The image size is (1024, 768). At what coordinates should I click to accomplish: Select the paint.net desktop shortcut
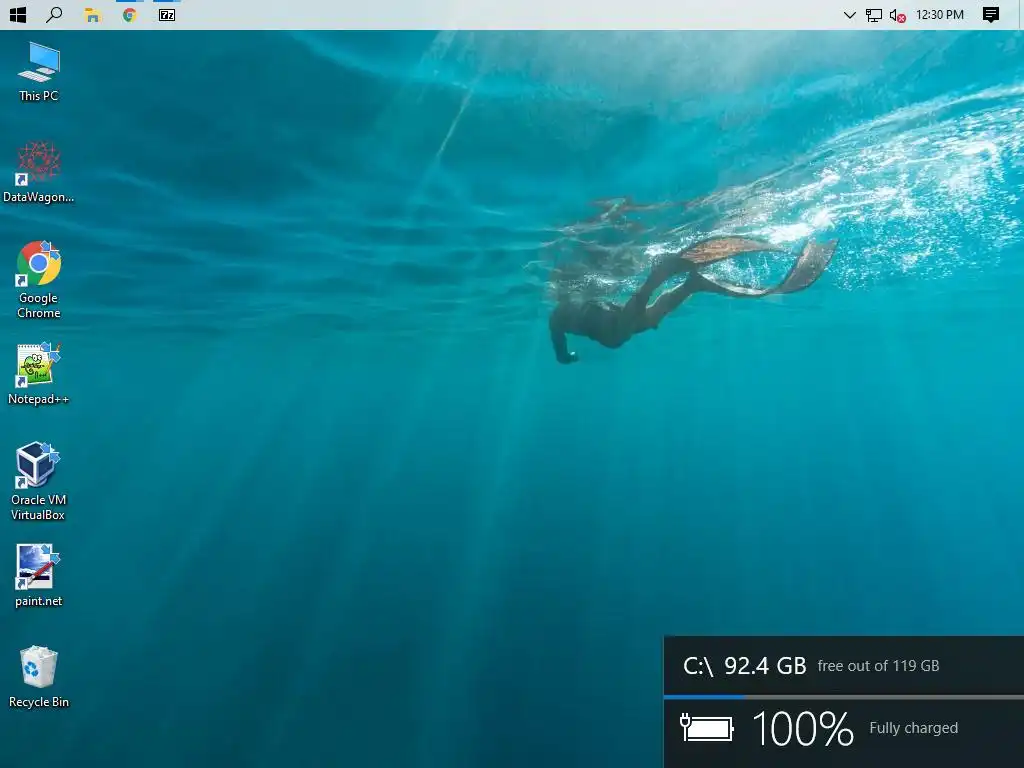(39, 575)
